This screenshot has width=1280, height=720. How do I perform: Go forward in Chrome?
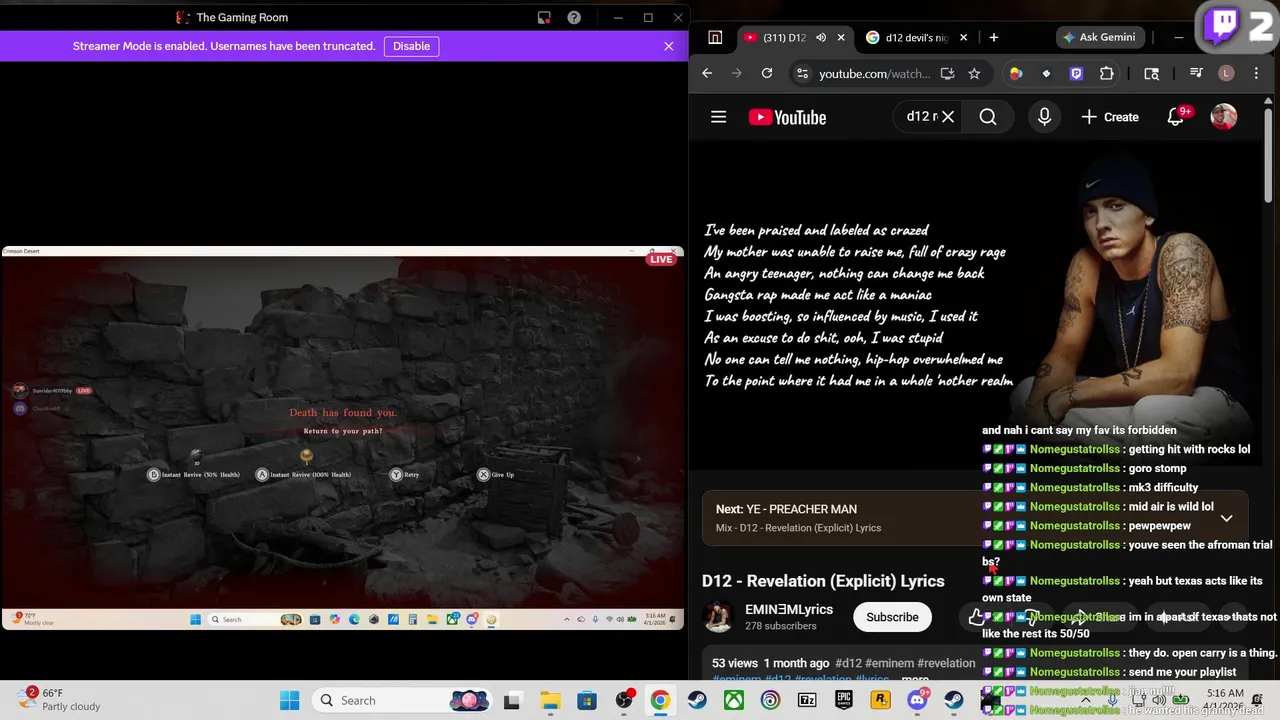pos(737,73)
